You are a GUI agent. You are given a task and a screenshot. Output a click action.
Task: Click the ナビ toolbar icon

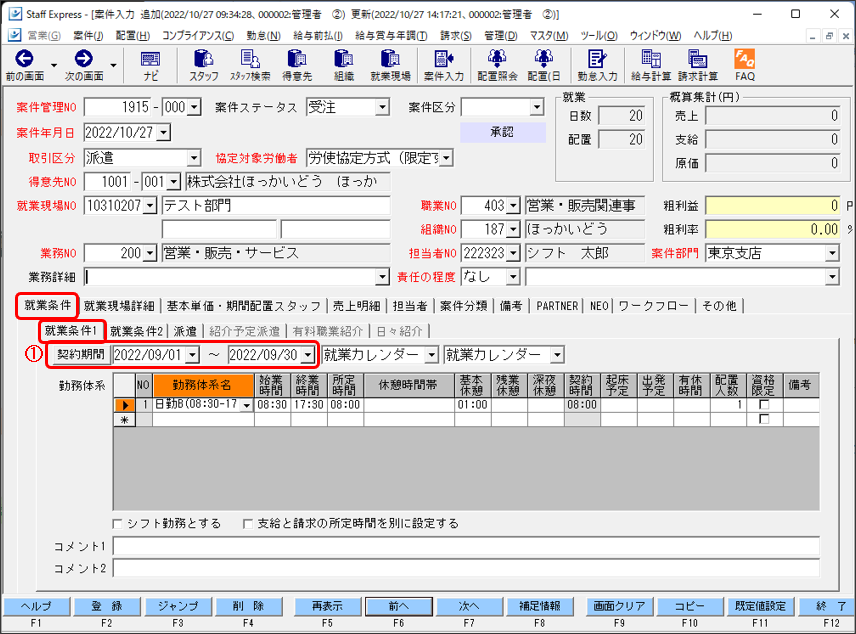click(x=150, y=66)
